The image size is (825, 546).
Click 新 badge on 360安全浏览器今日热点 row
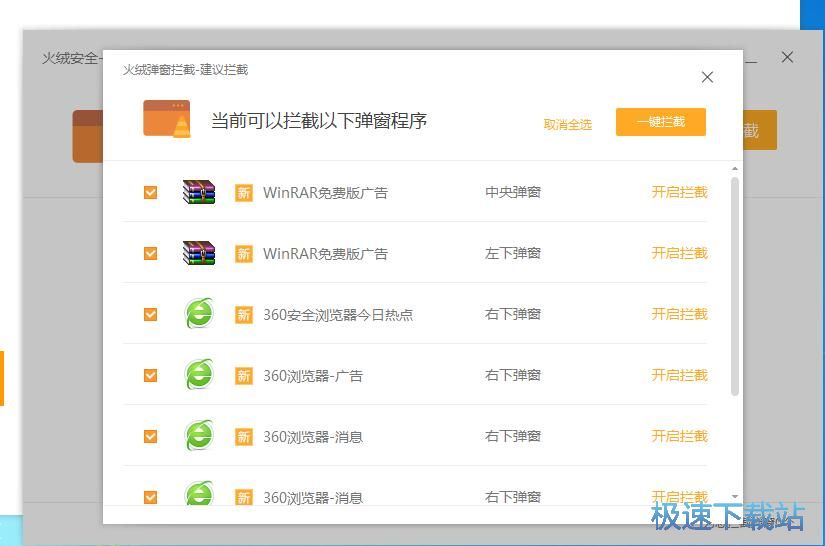tap(244, 315)
